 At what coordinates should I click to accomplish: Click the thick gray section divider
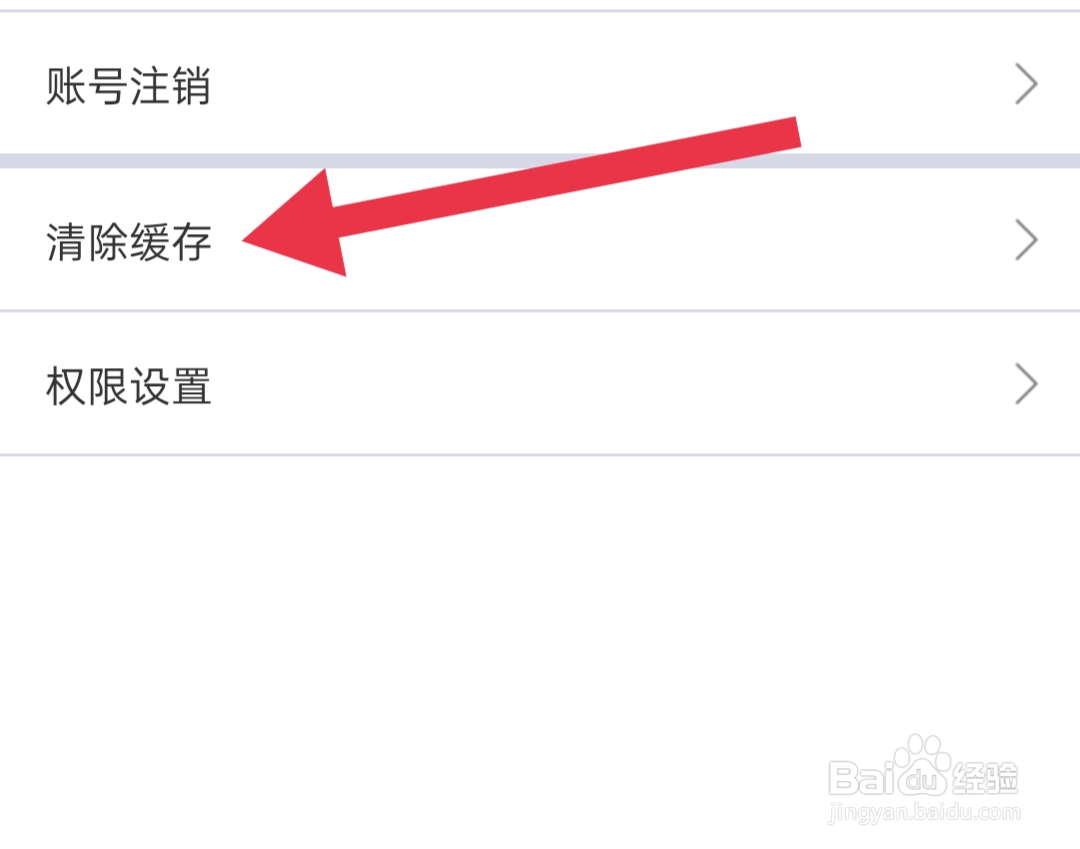pos(540,160)
